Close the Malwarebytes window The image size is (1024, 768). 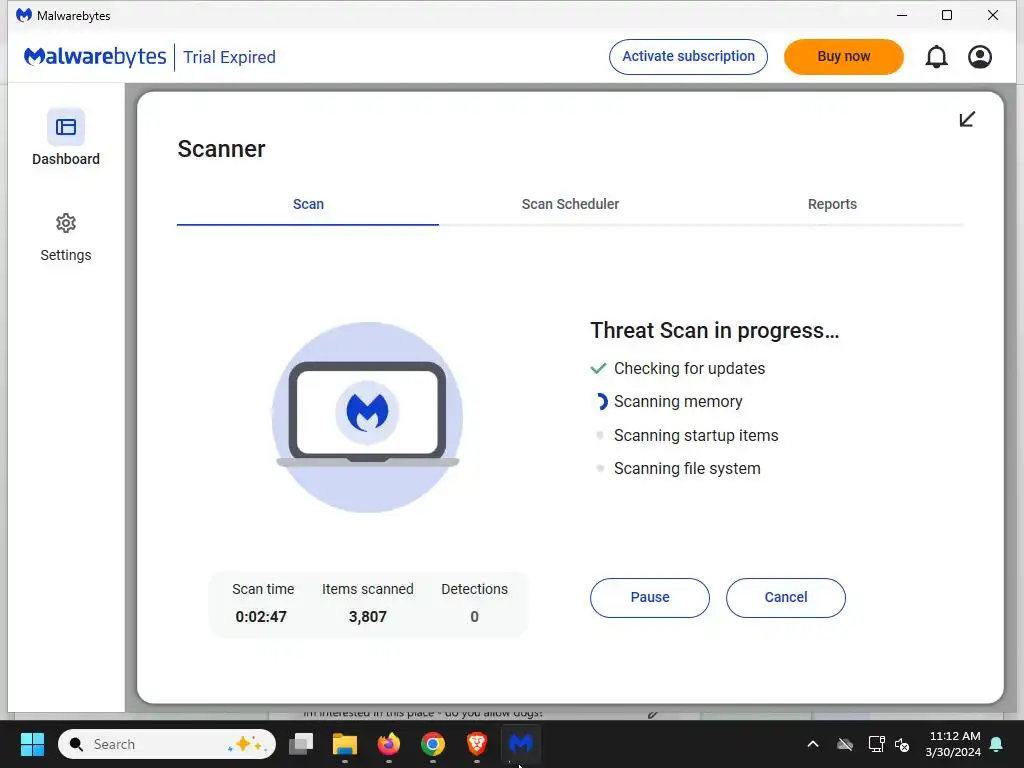[993, 15]
